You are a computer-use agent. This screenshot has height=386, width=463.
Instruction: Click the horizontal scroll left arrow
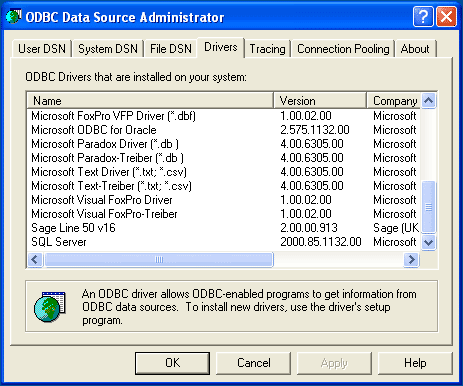(35, 259)
